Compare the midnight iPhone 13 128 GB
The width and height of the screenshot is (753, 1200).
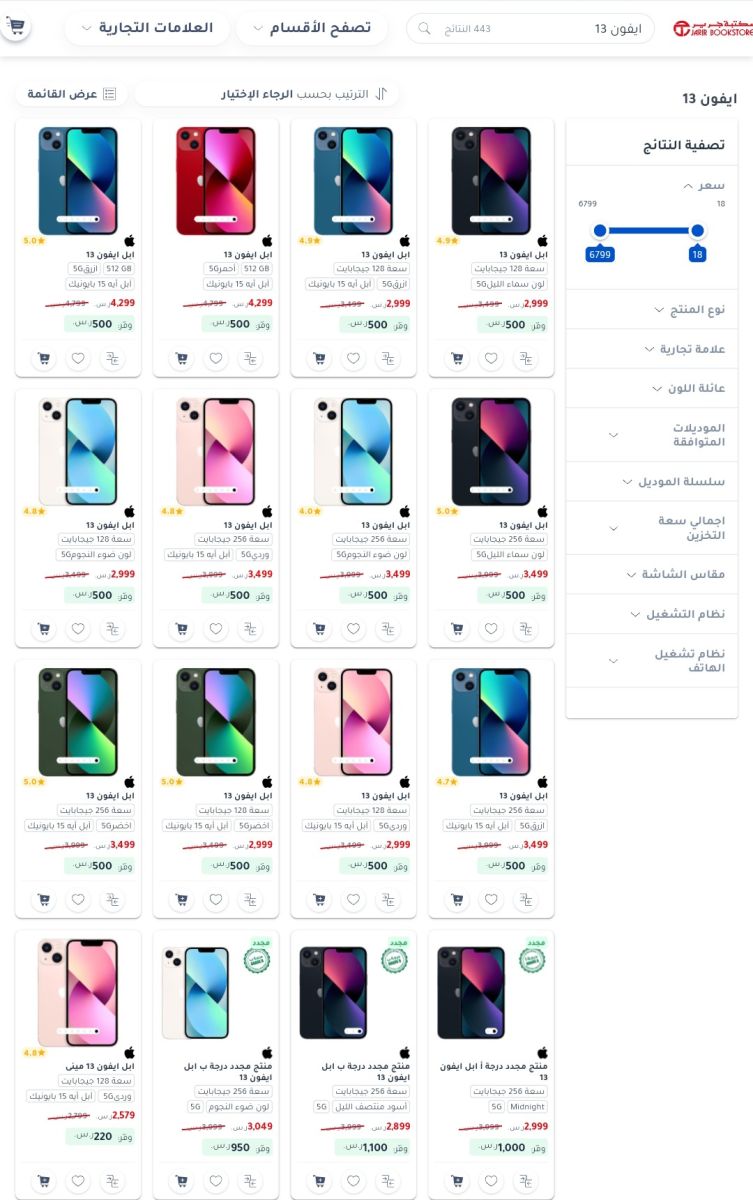525,358
